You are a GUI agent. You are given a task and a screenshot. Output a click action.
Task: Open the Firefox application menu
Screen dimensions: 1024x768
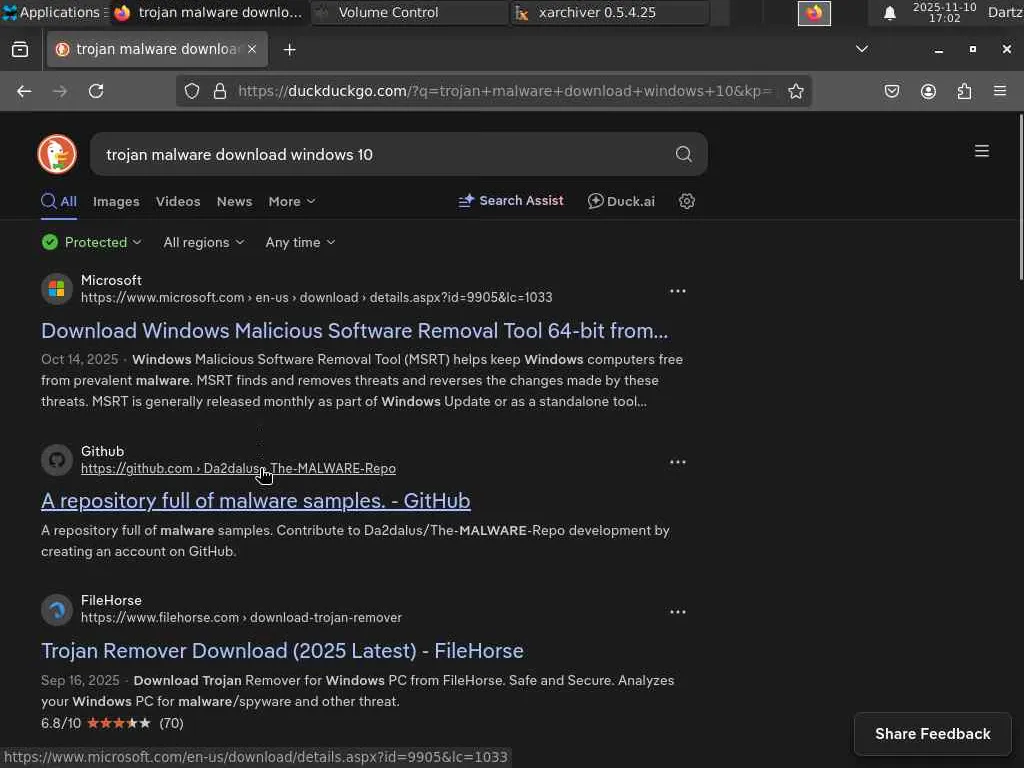click(1000, 91)
